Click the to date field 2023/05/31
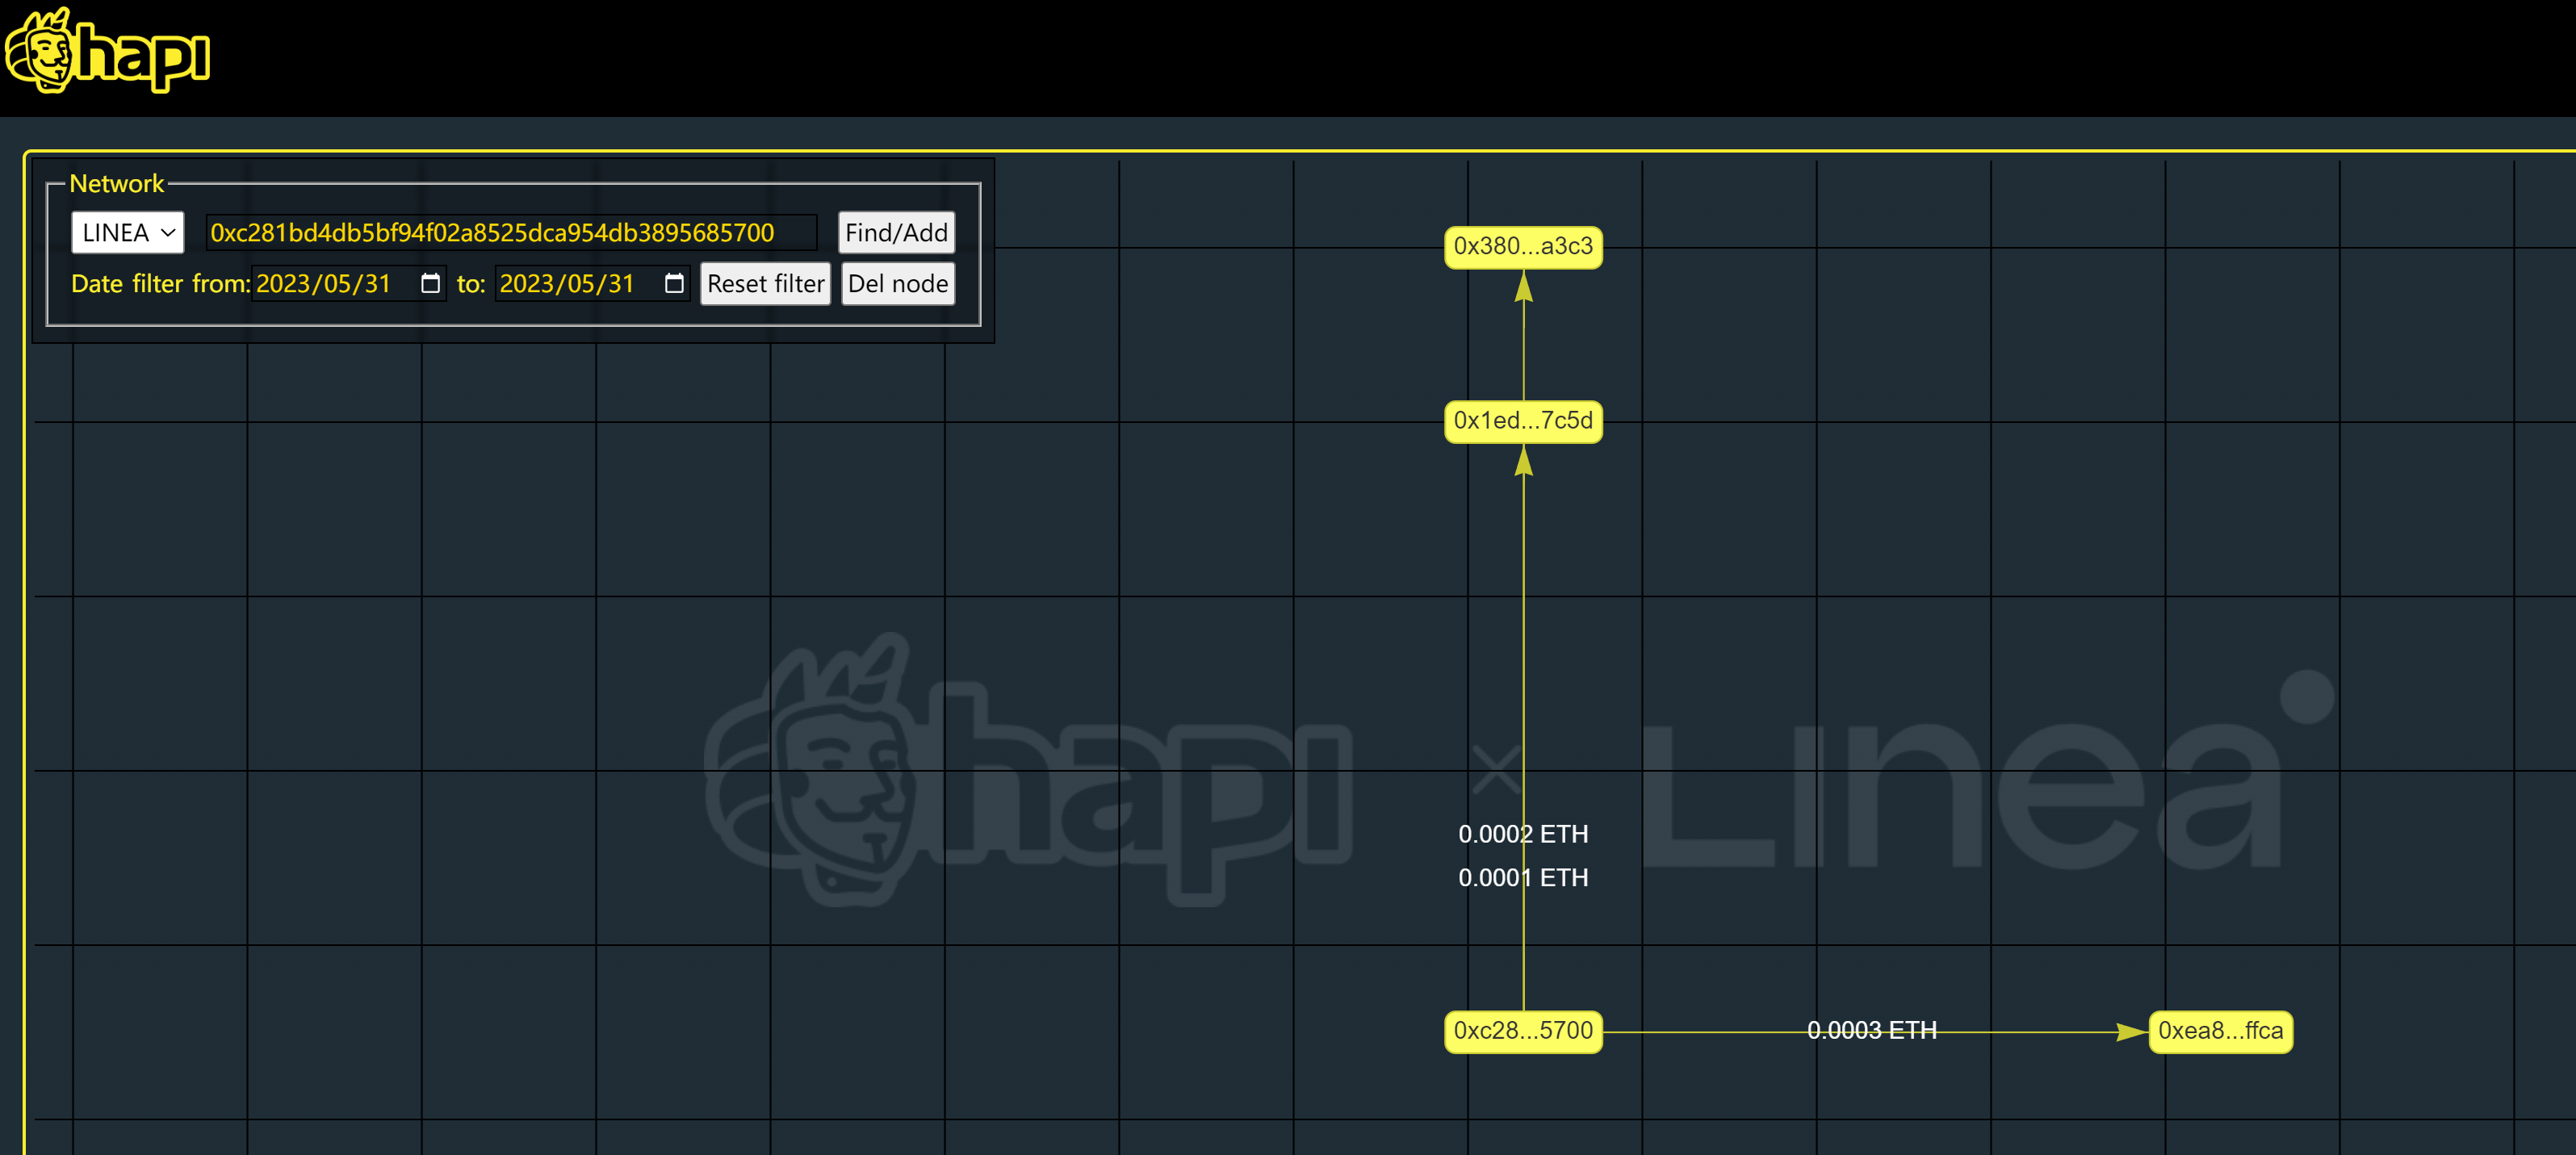Image resolution: width=2576 pixels, height=1155 pixels. pos(592,284)
